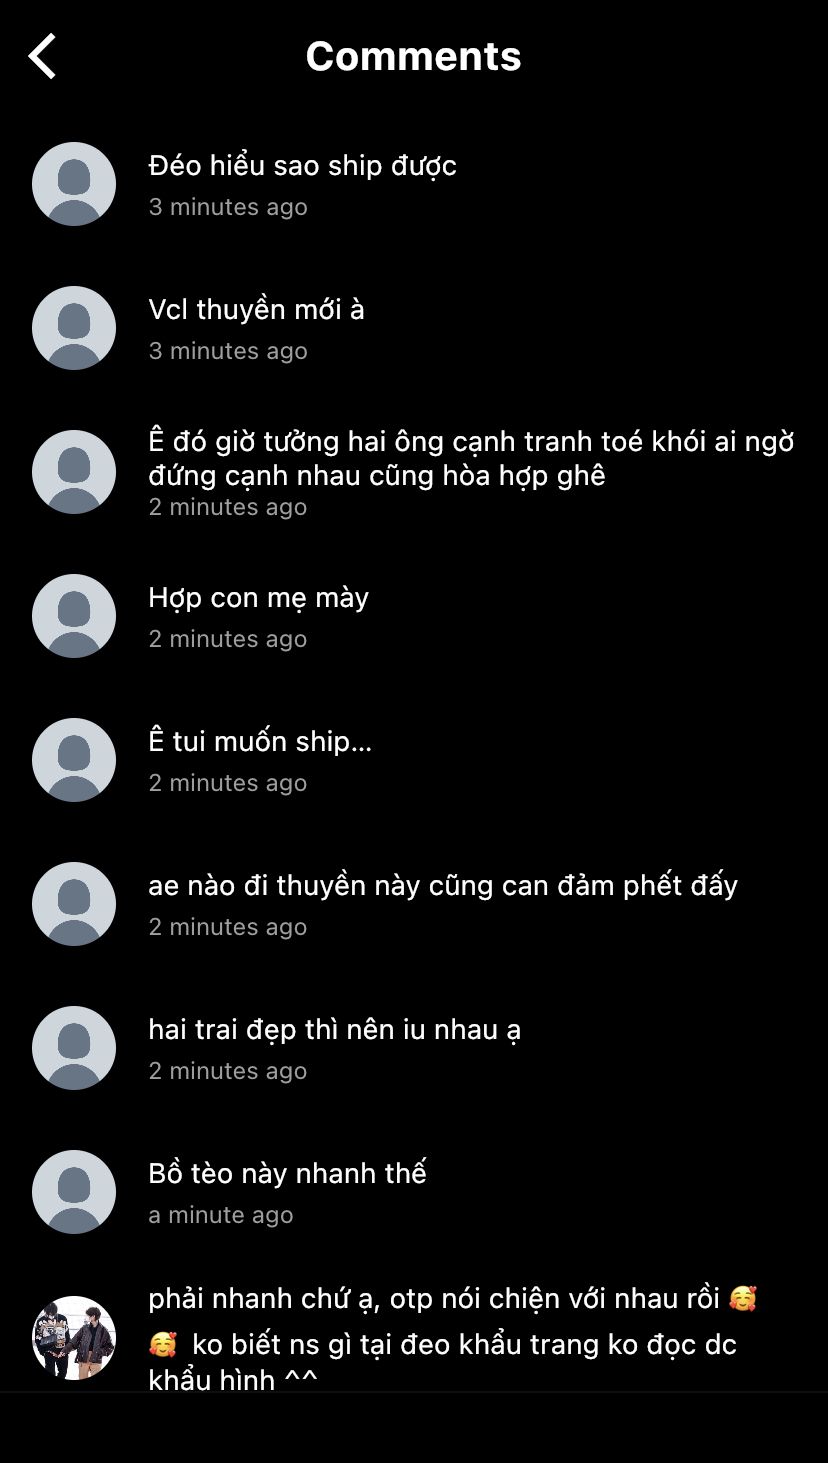Viewport: 828px width, 1463px height.
Task: Tap the comment "Ê tui muốn ship..."
Action: [260, 742]
